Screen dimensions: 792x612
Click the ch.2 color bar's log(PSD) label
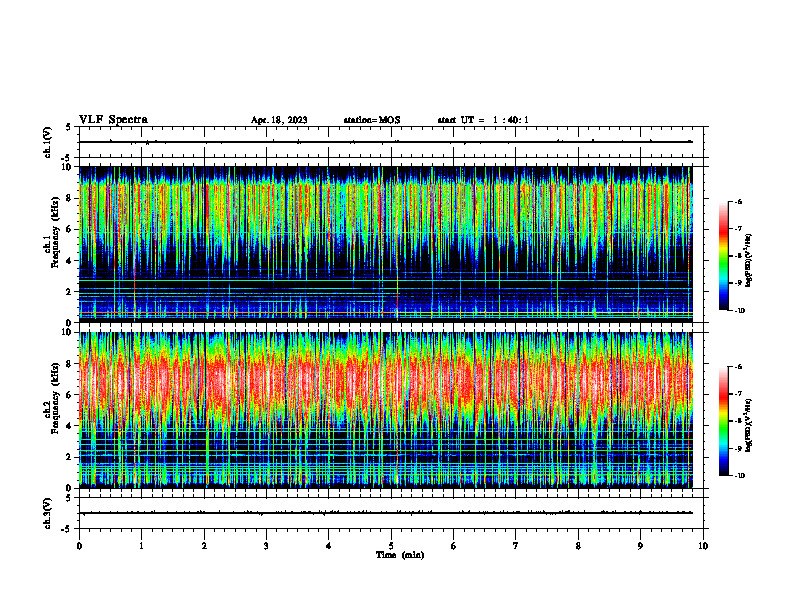(748, 425)
